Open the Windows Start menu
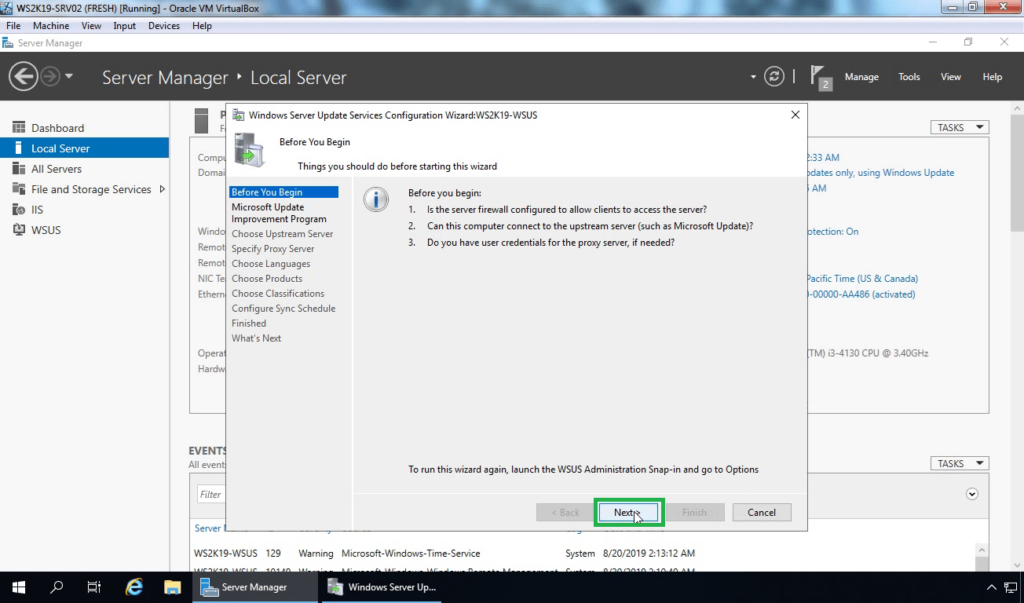 (x=18, y=587)
